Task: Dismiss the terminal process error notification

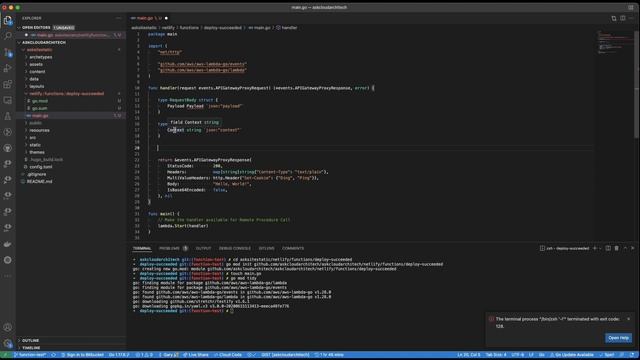Action: 629,319
